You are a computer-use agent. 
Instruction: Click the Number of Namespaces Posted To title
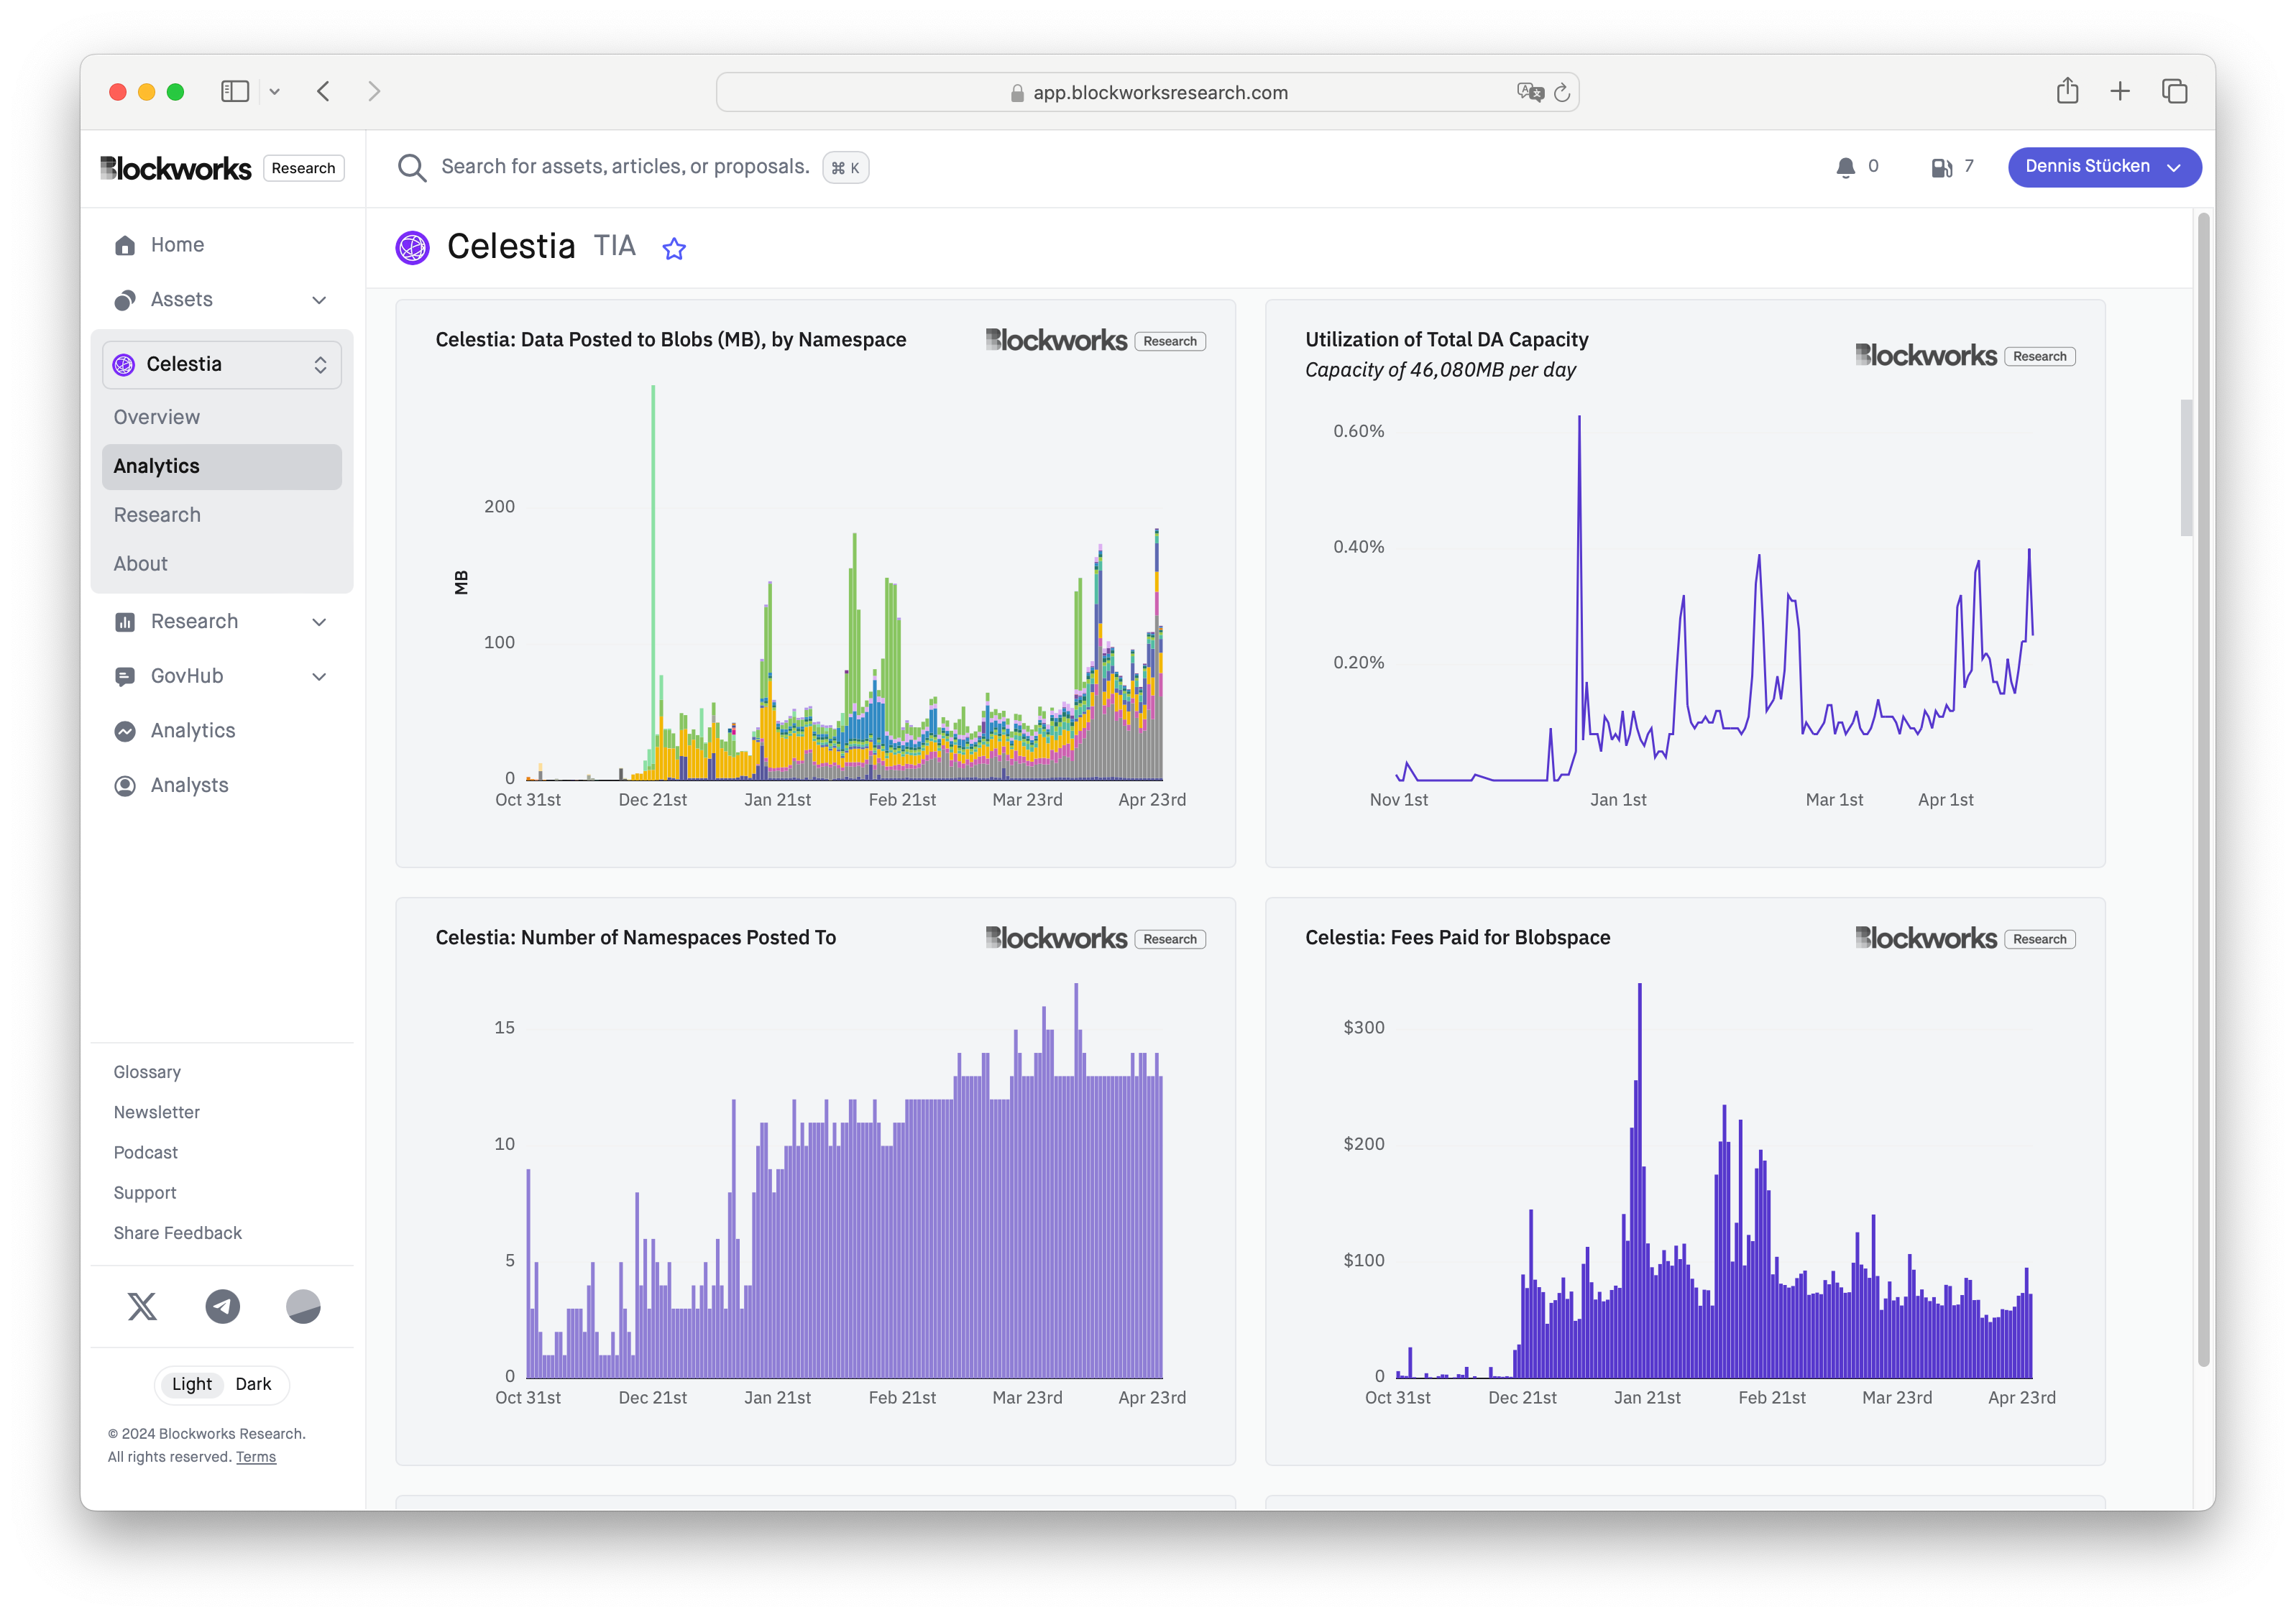click(635, 938)
